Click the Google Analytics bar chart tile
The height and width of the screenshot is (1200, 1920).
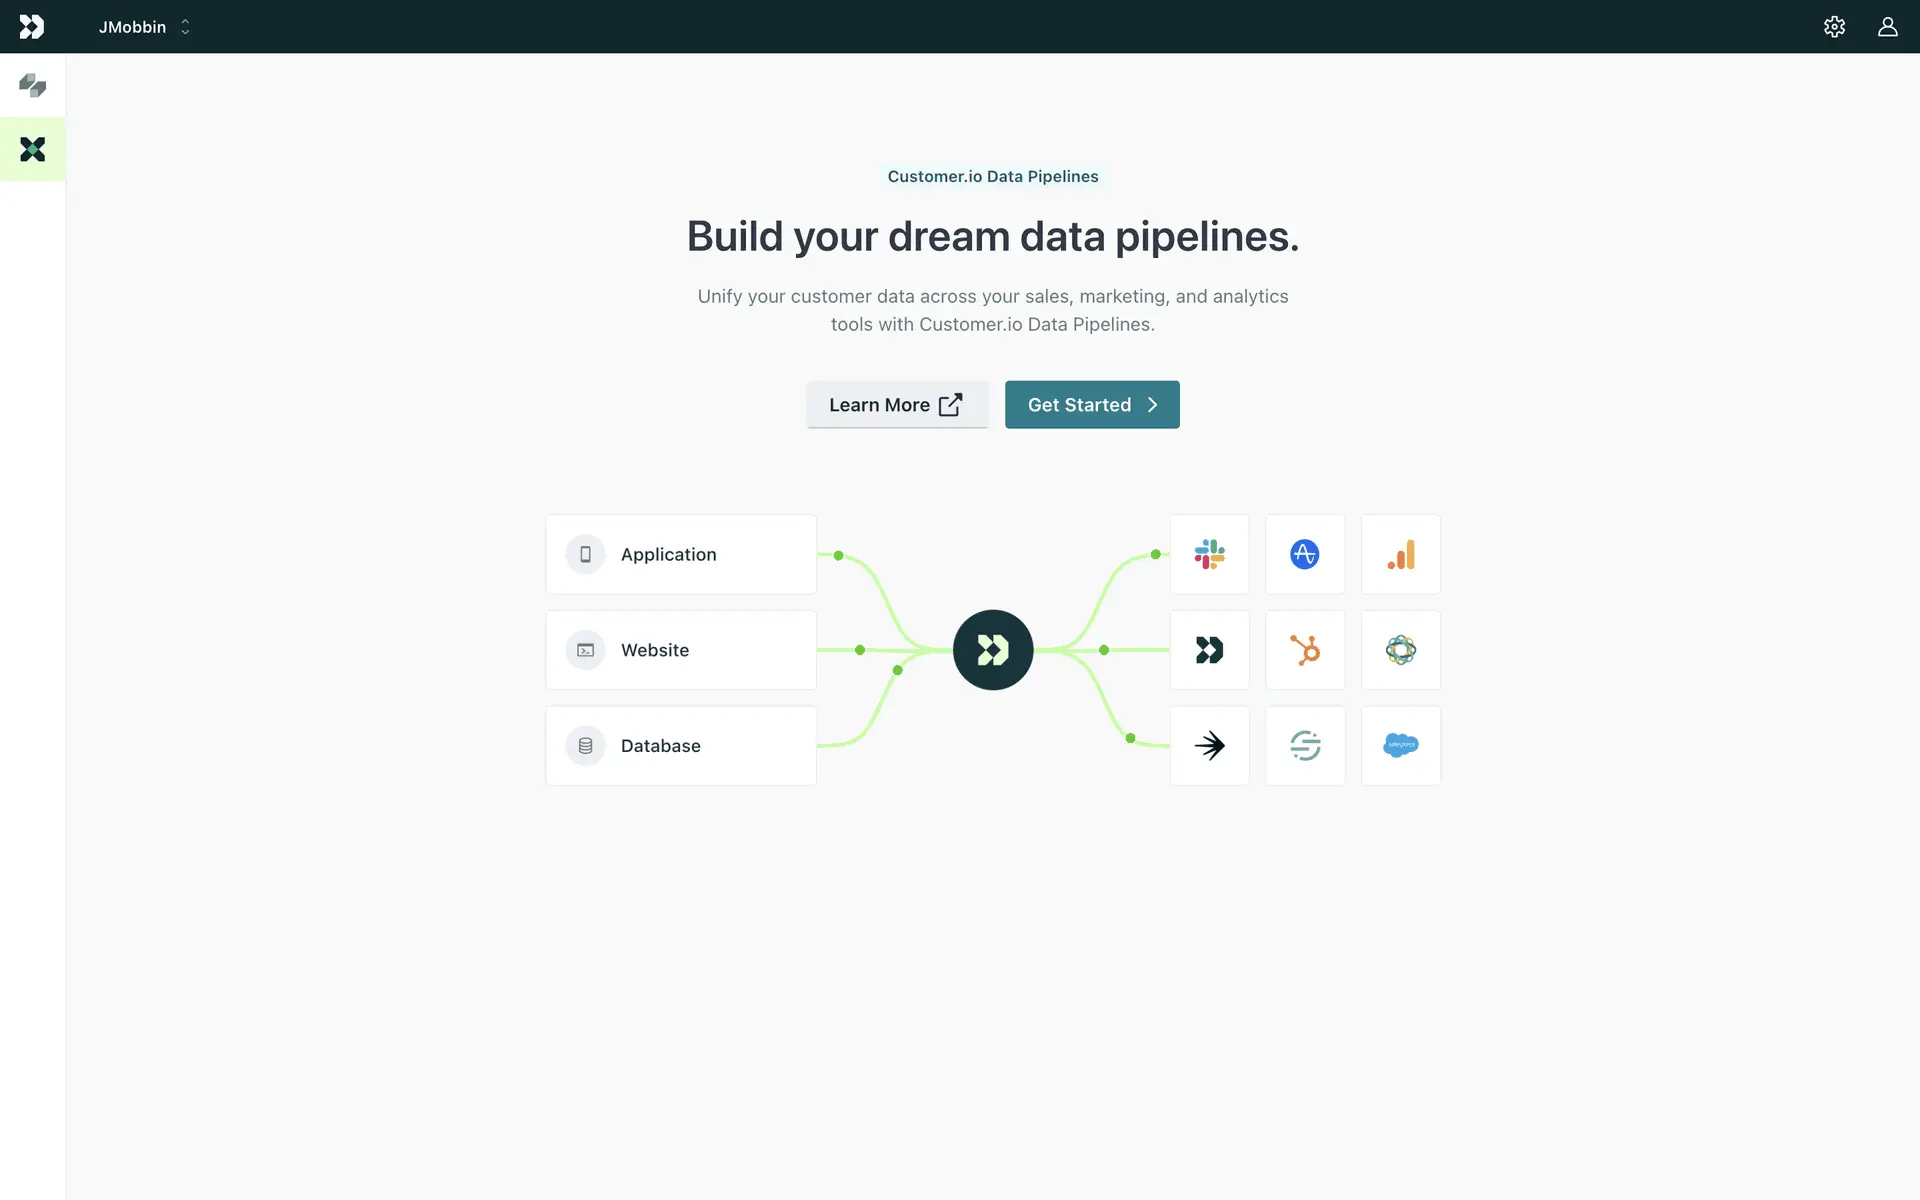[x=1400, y=554]
